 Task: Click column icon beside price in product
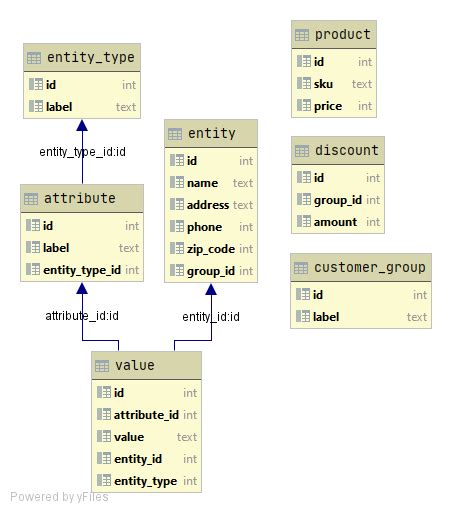pos(304,105)
